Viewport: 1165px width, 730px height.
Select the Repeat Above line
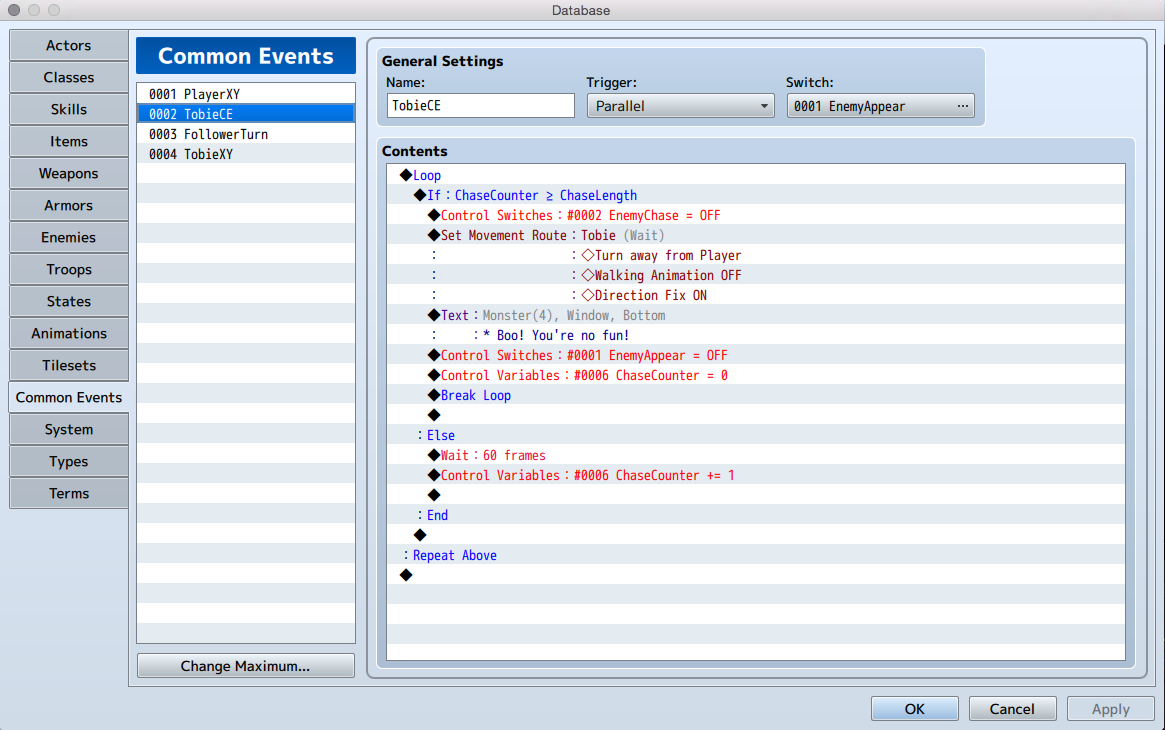(756, 556)
